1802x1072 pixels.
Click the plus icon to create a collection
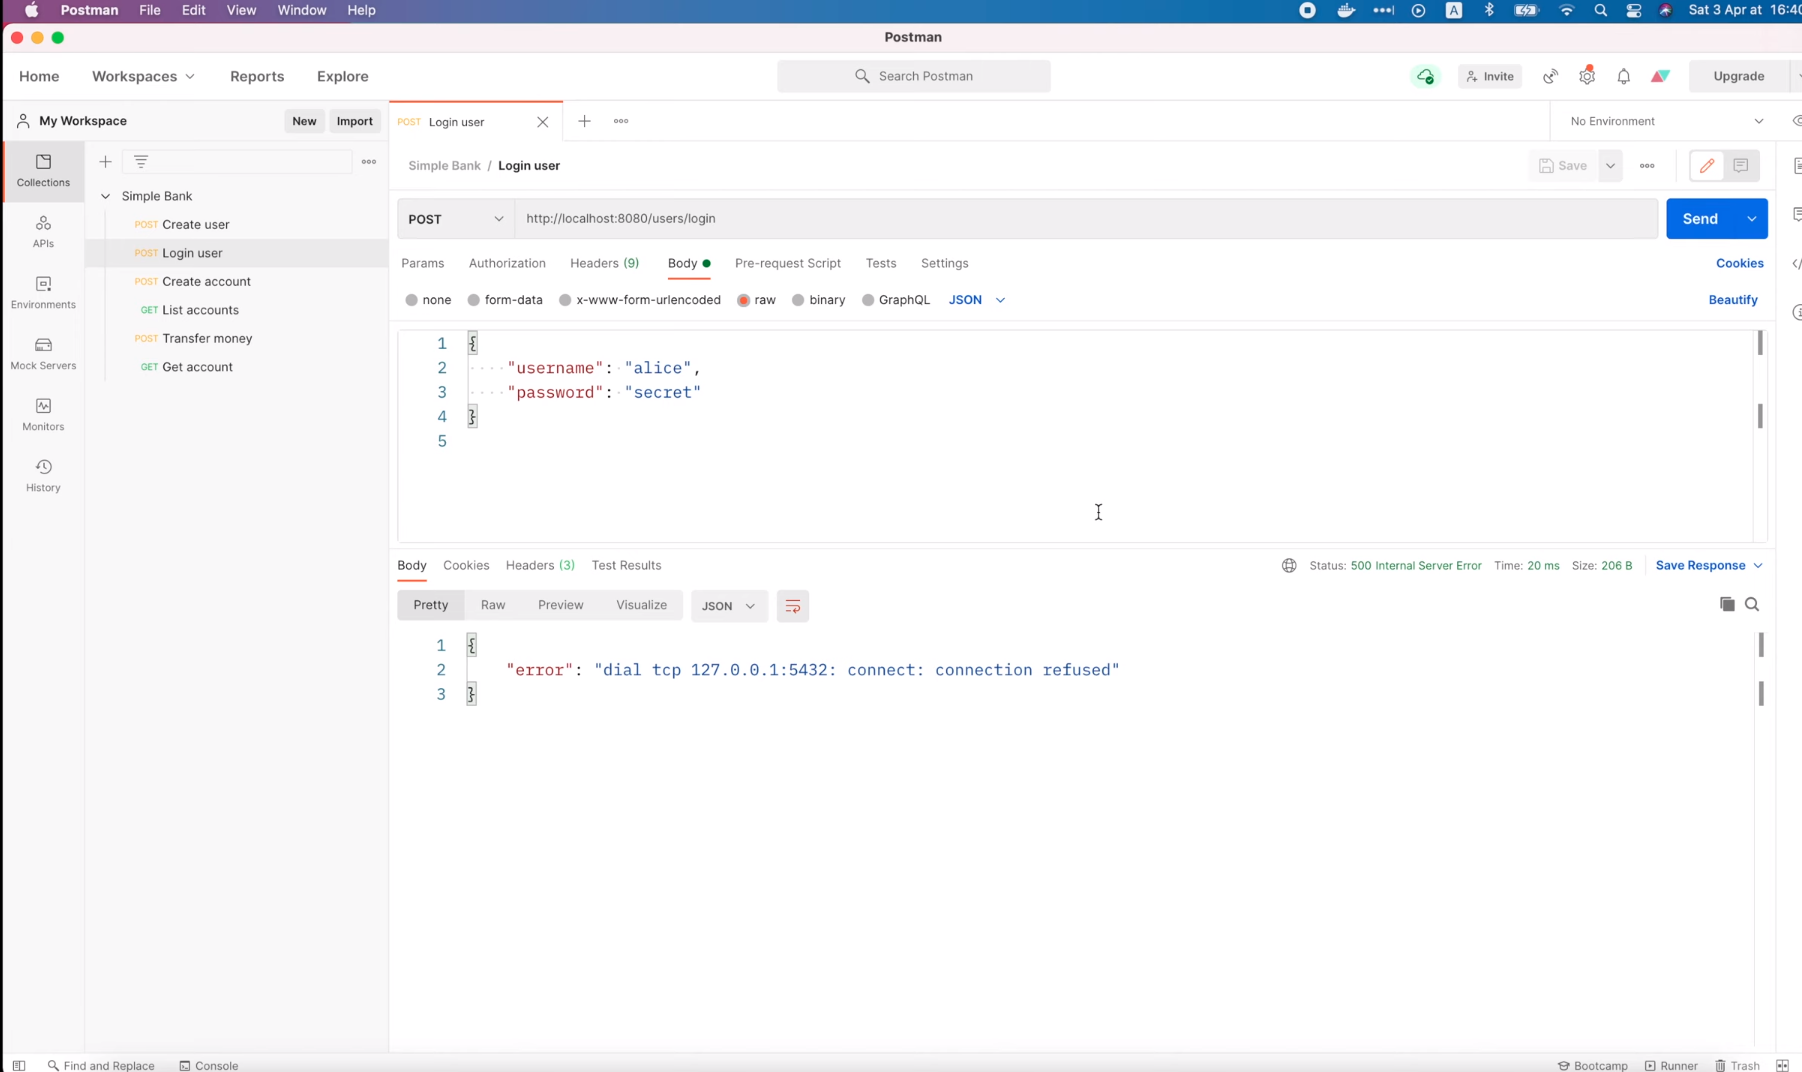pos(105,161)
